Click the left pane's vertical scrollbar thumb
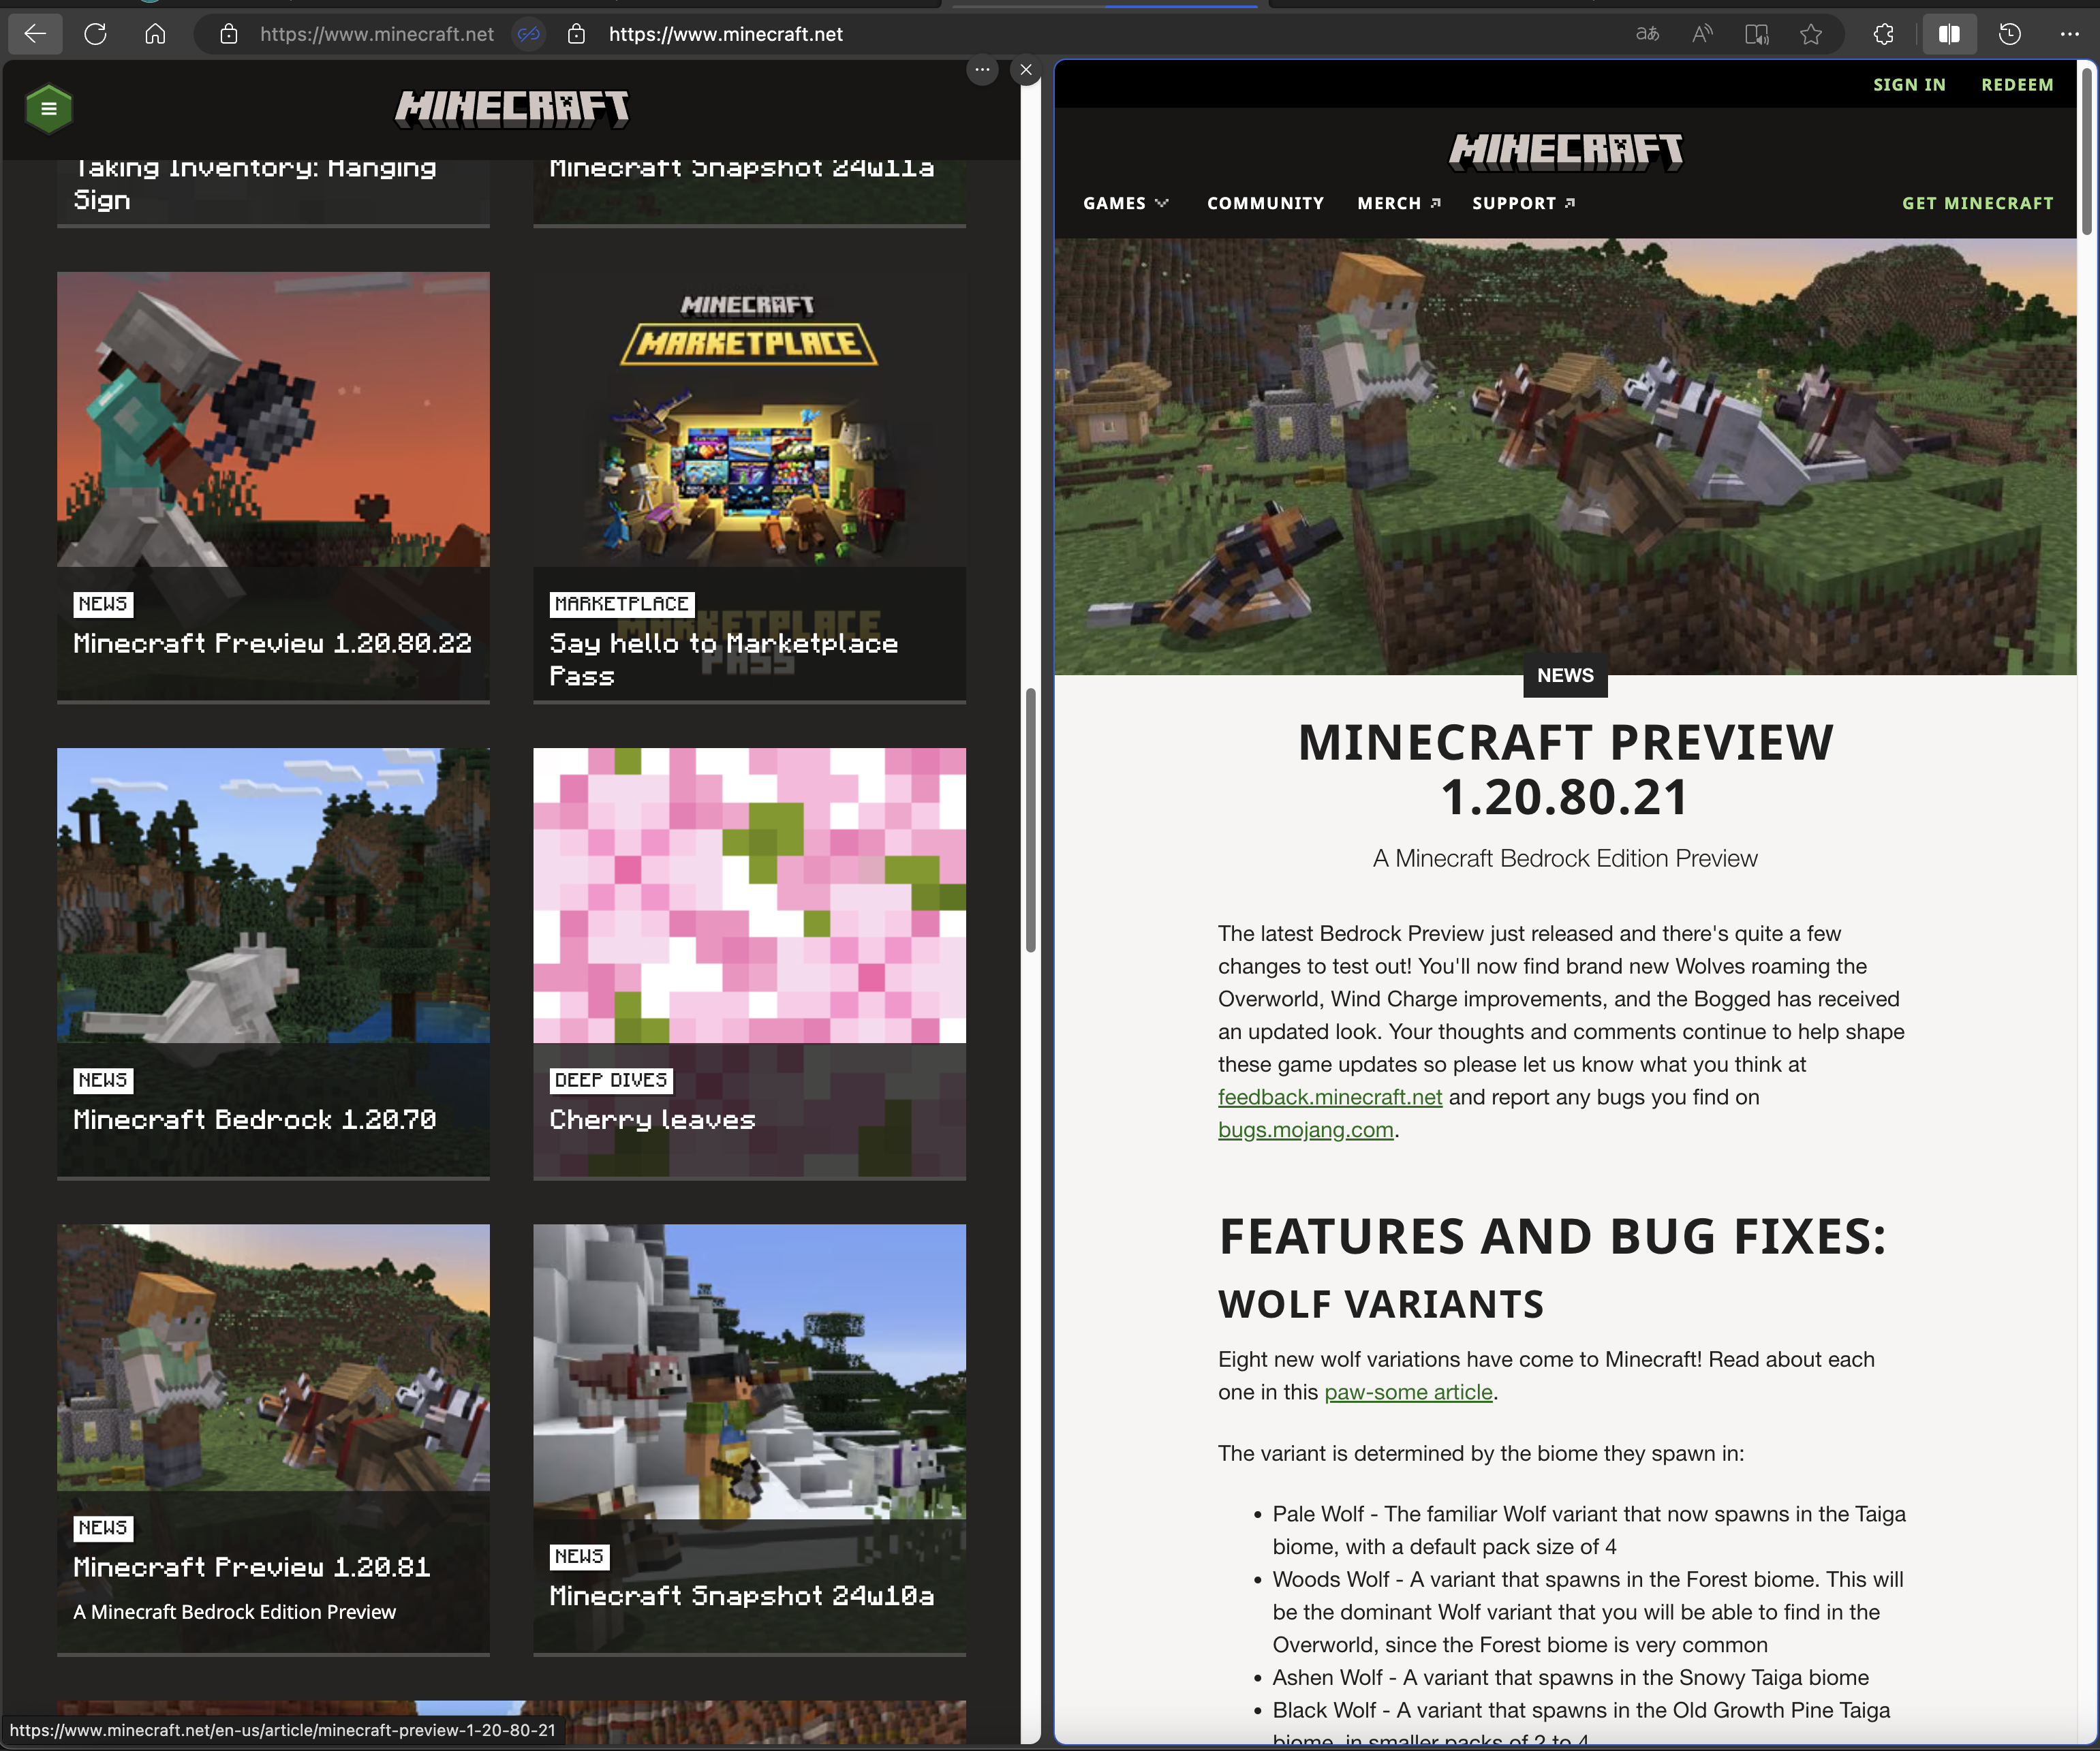This screenshot has height=1751, width=2100. pyautogui.click(x=1030, y=820)
